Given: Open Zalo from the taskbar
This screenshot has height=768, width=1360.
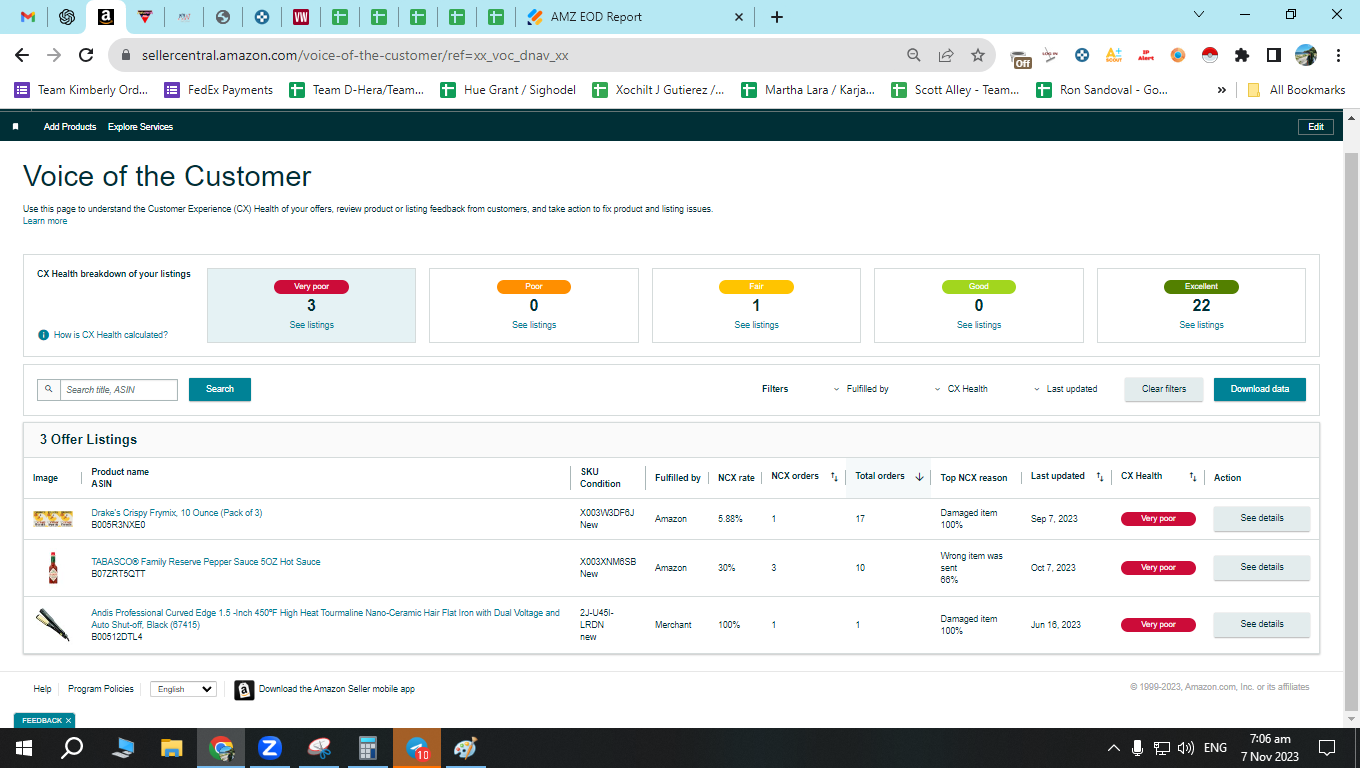Looking at the screenshot, I should click(270, 748).
